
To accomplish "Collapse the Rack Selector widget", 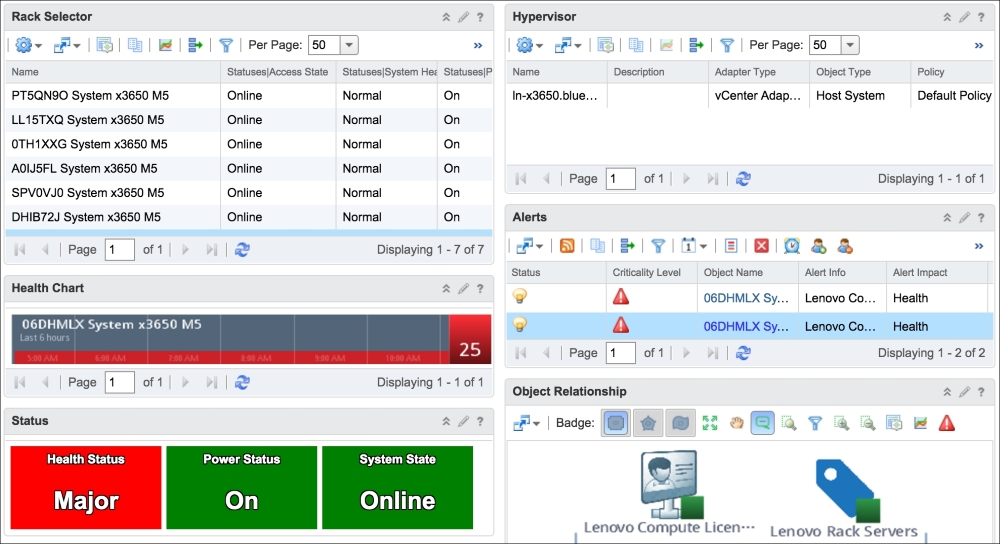I will tap(446, 17).
